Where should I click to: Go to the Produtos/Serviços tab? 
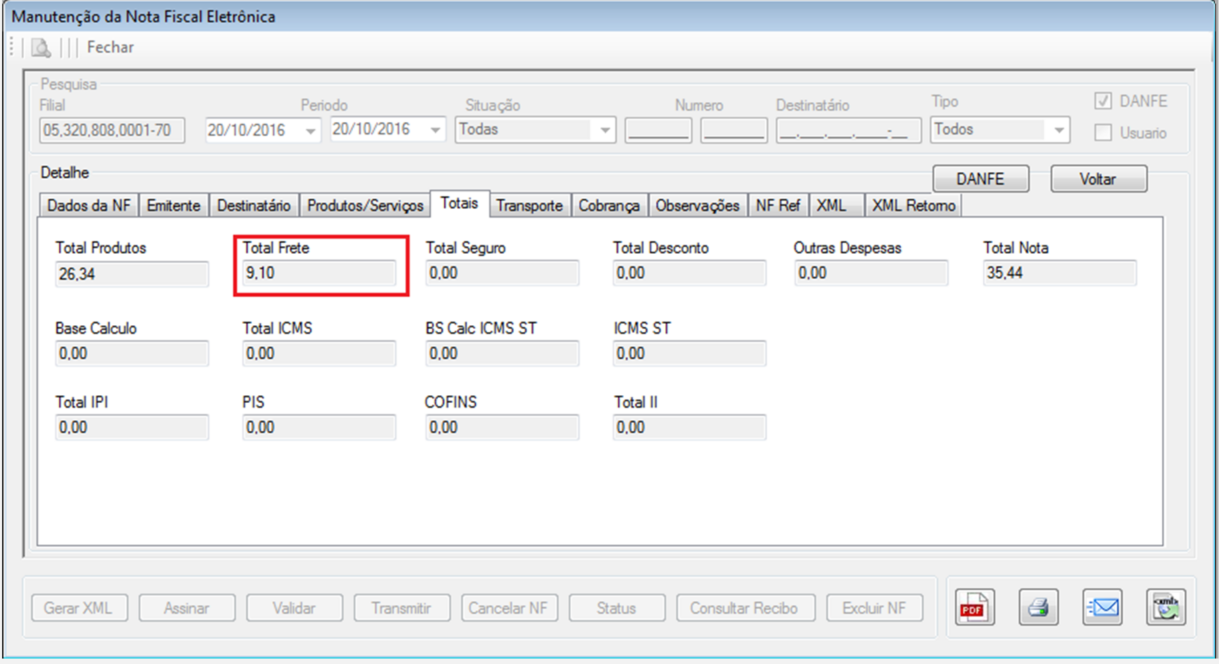[x=365, y=205]
